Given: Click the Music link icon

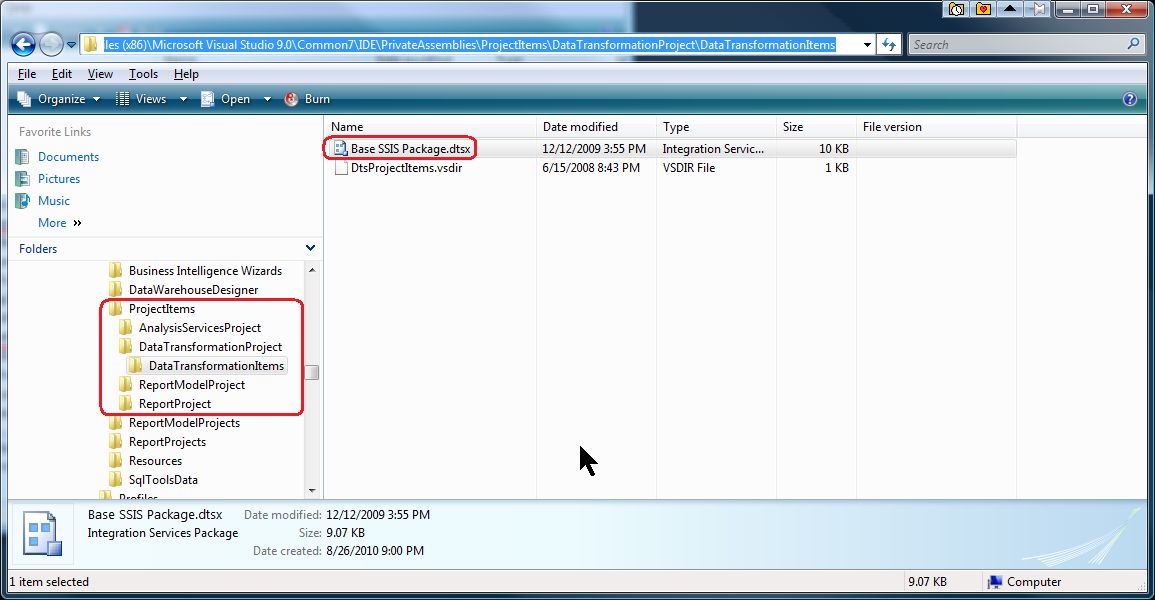Looking at the screenshot, I should (24, 201).
